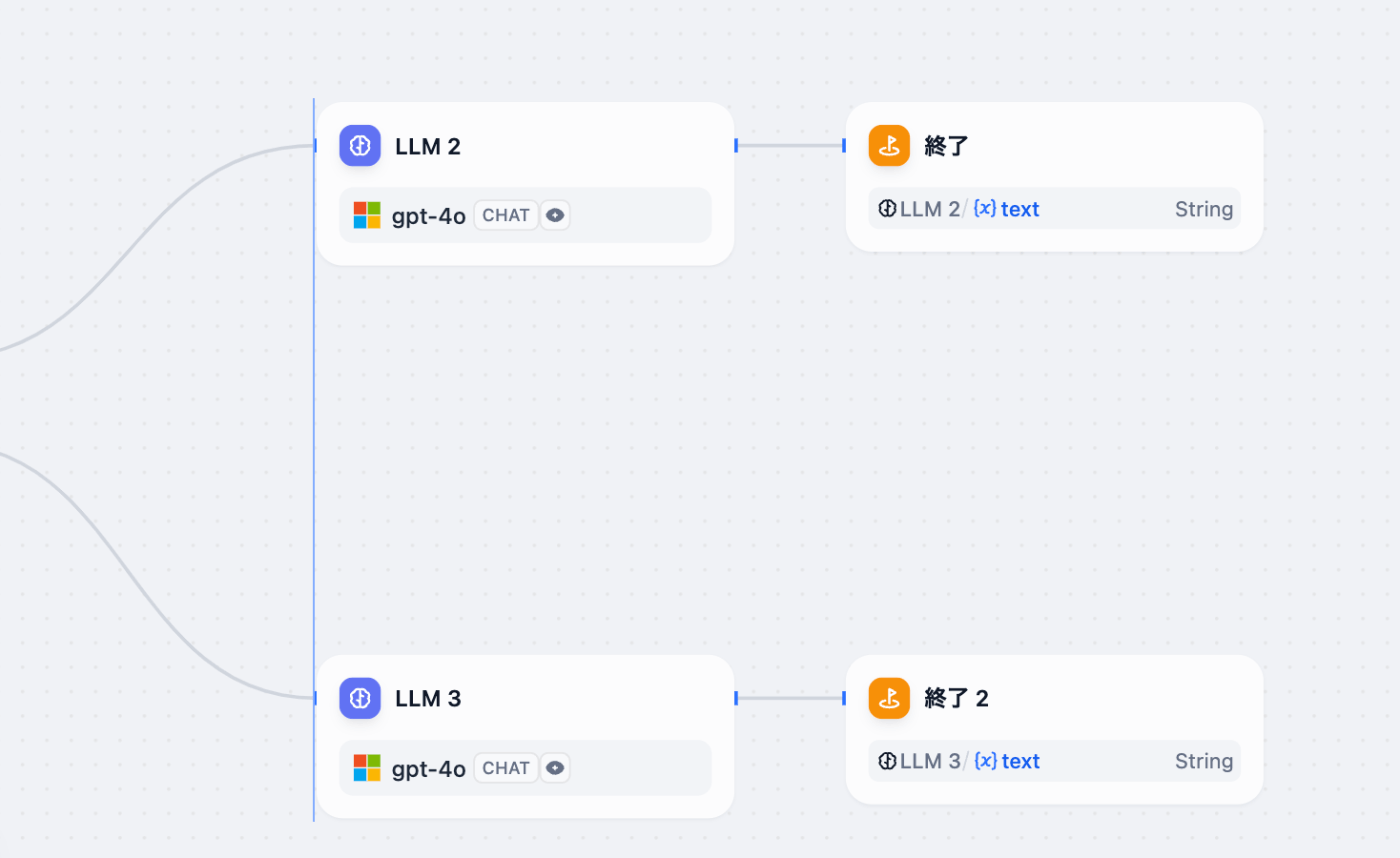Click the output handle of LLM 2
1400x858 pixels.
(736, 146)
